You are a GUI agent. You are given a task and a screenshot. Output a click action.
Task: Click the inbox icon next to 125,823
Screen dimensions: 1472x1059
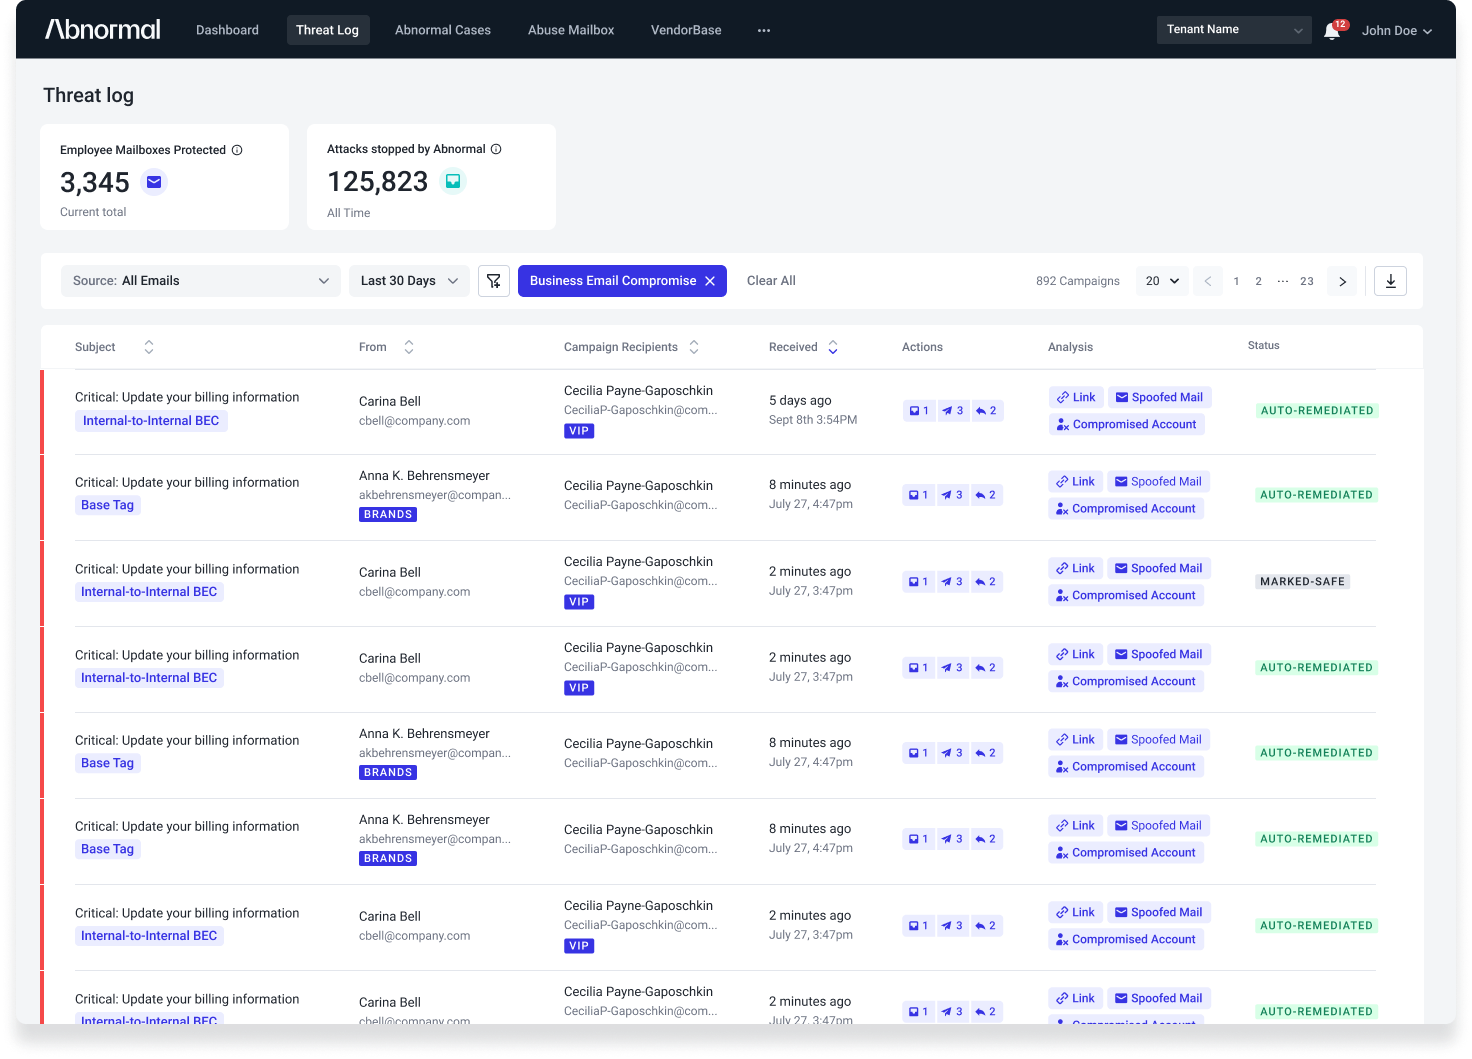tap(453, 181)
